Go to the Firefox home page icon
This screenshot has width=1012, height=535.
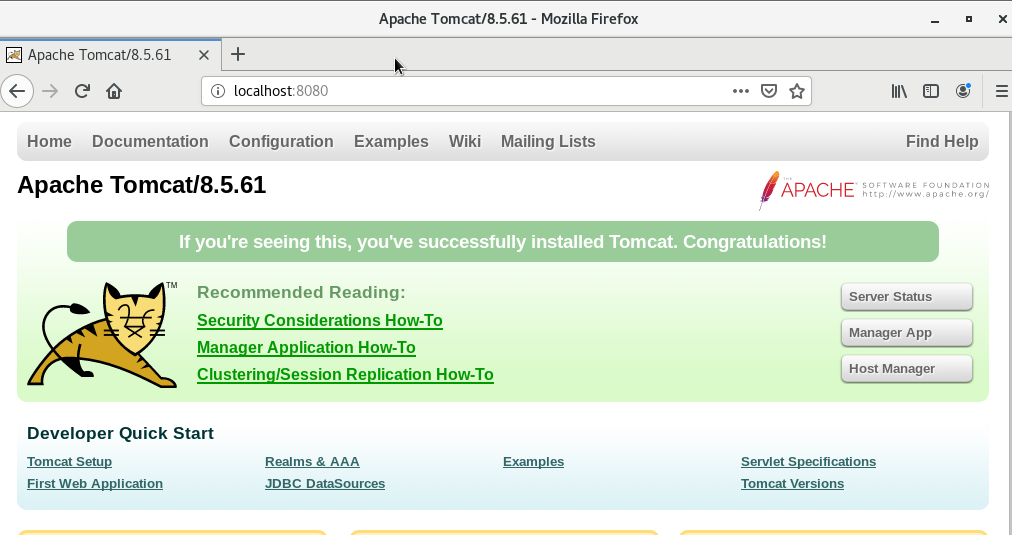pyautogui.click(x=114, y=91)
